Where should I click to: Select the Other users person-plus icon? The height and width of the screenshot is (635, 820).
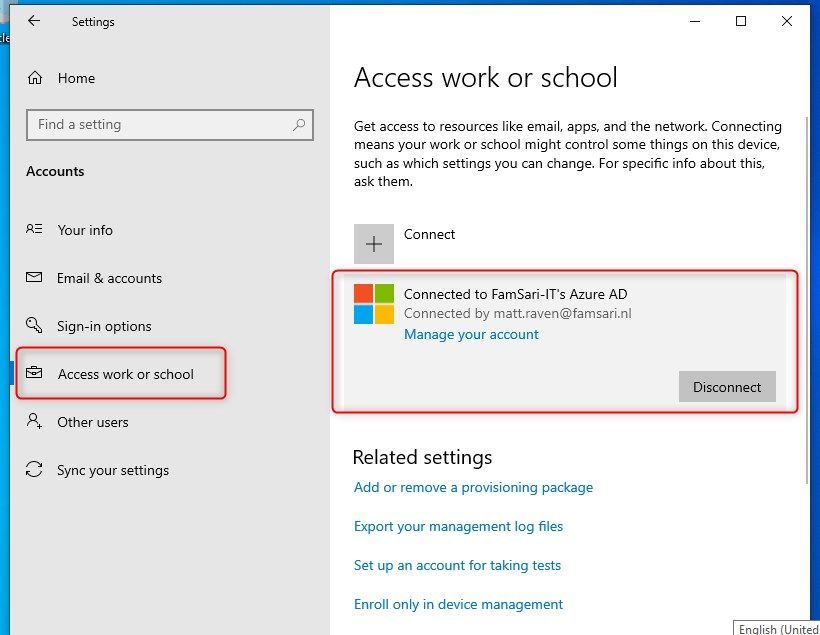(x=35, y=421)
